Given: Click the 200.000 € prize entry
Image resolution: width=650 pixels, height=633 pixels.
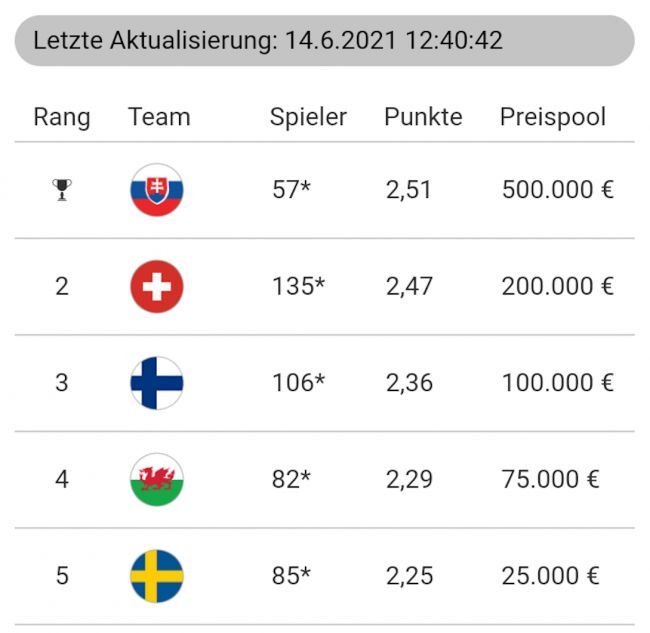Looking at the screenshot, I should 557,287.
